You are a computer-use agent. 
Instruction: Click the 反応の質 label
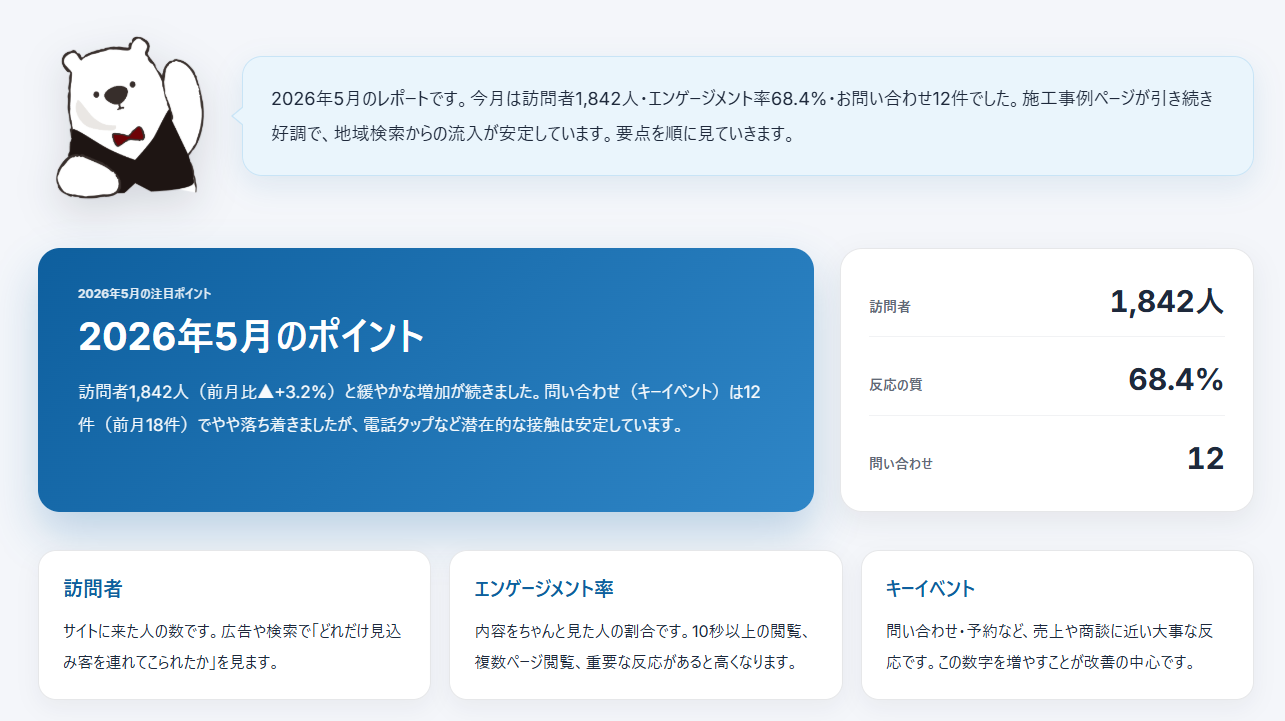point(896,385)
